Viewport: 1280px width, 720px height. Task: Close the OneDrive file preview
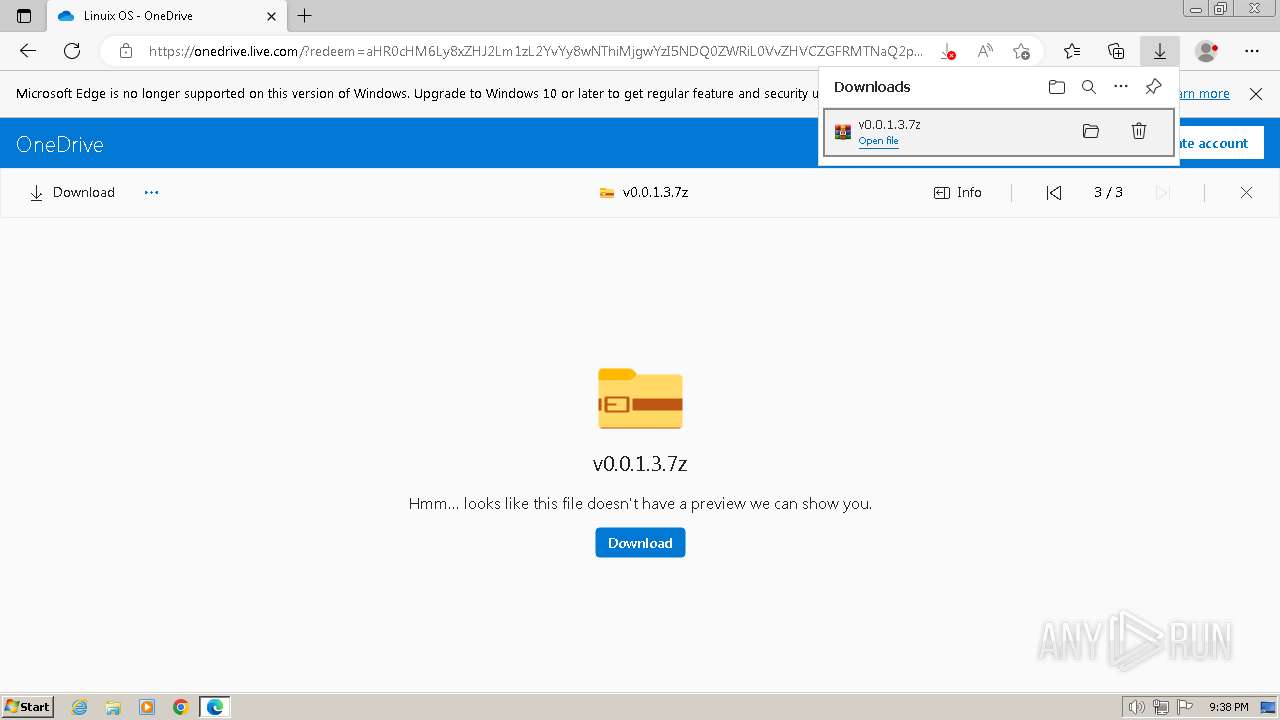[1246, 193]
